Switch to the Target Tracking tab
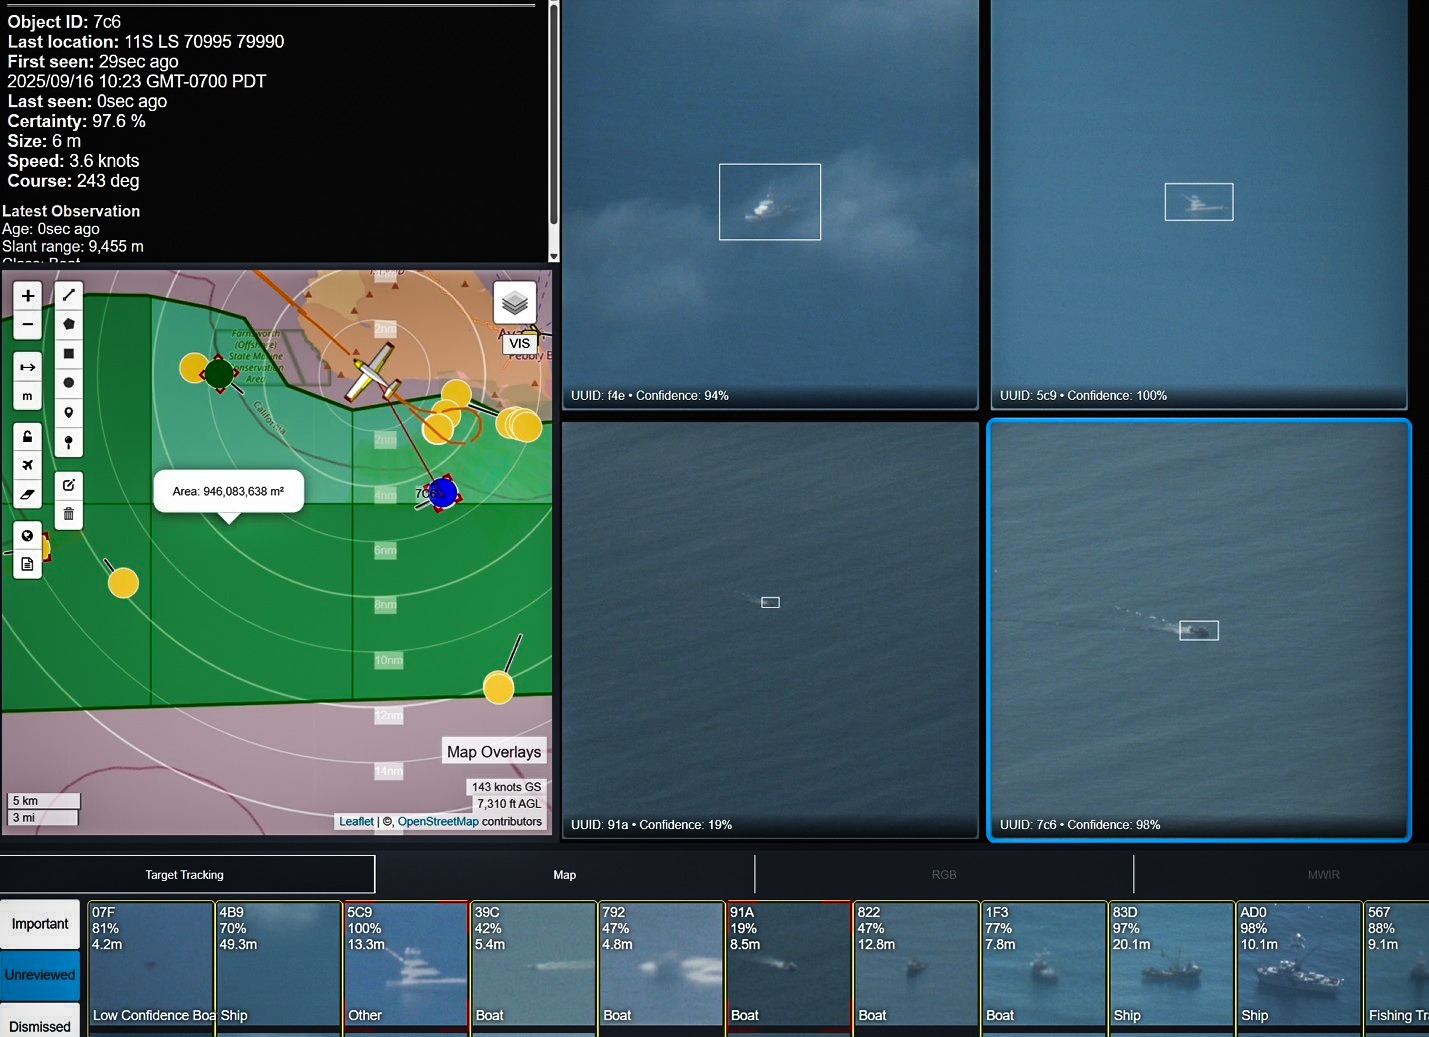The width and height of the screenshot is (1429, 1037). click(x=185, y=875)
